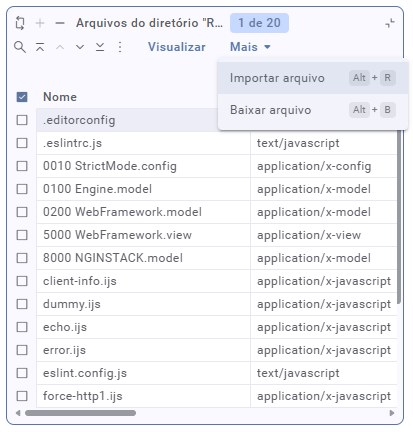Choose Importar arquivo from menu

click(x=313, y=78)
